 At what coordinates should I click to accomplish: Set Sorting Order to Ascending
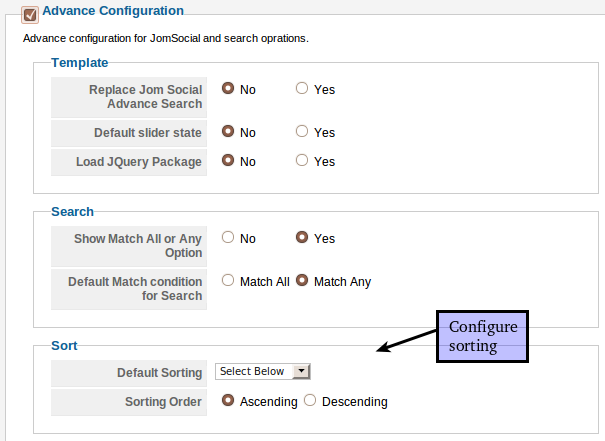[x=228, y=401]
